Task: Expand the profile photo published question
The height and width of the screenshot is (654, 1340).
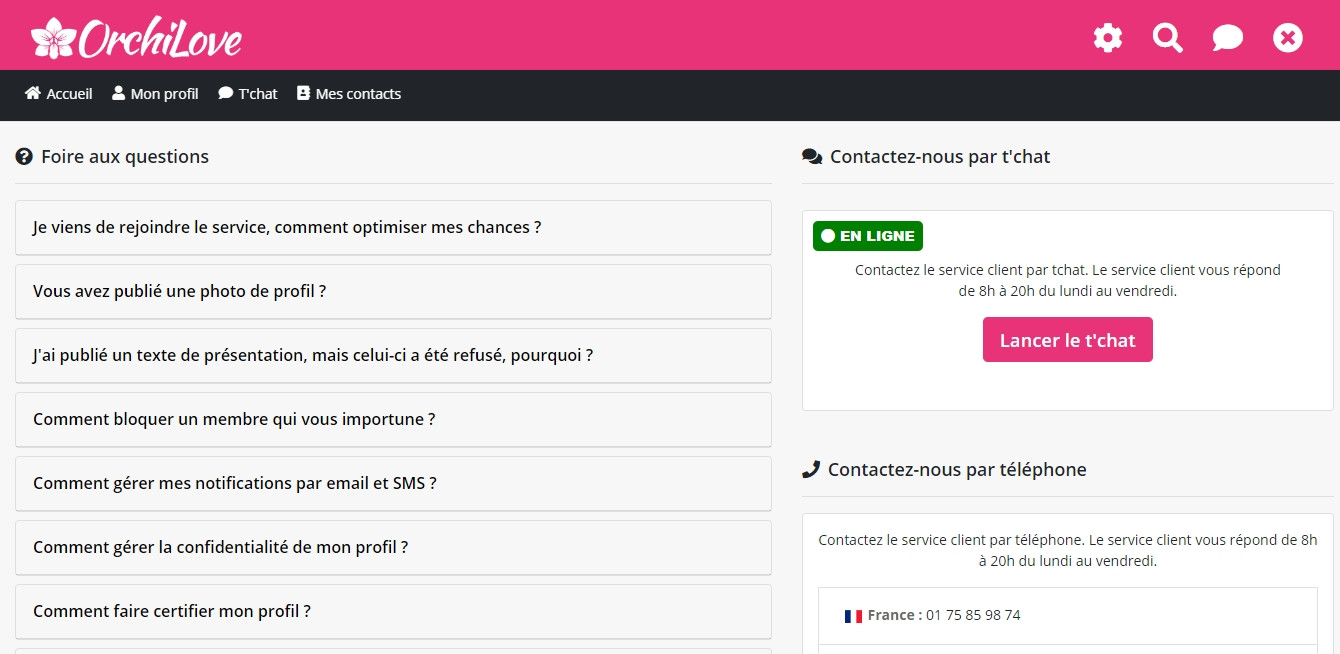Action: click(180, 291)
